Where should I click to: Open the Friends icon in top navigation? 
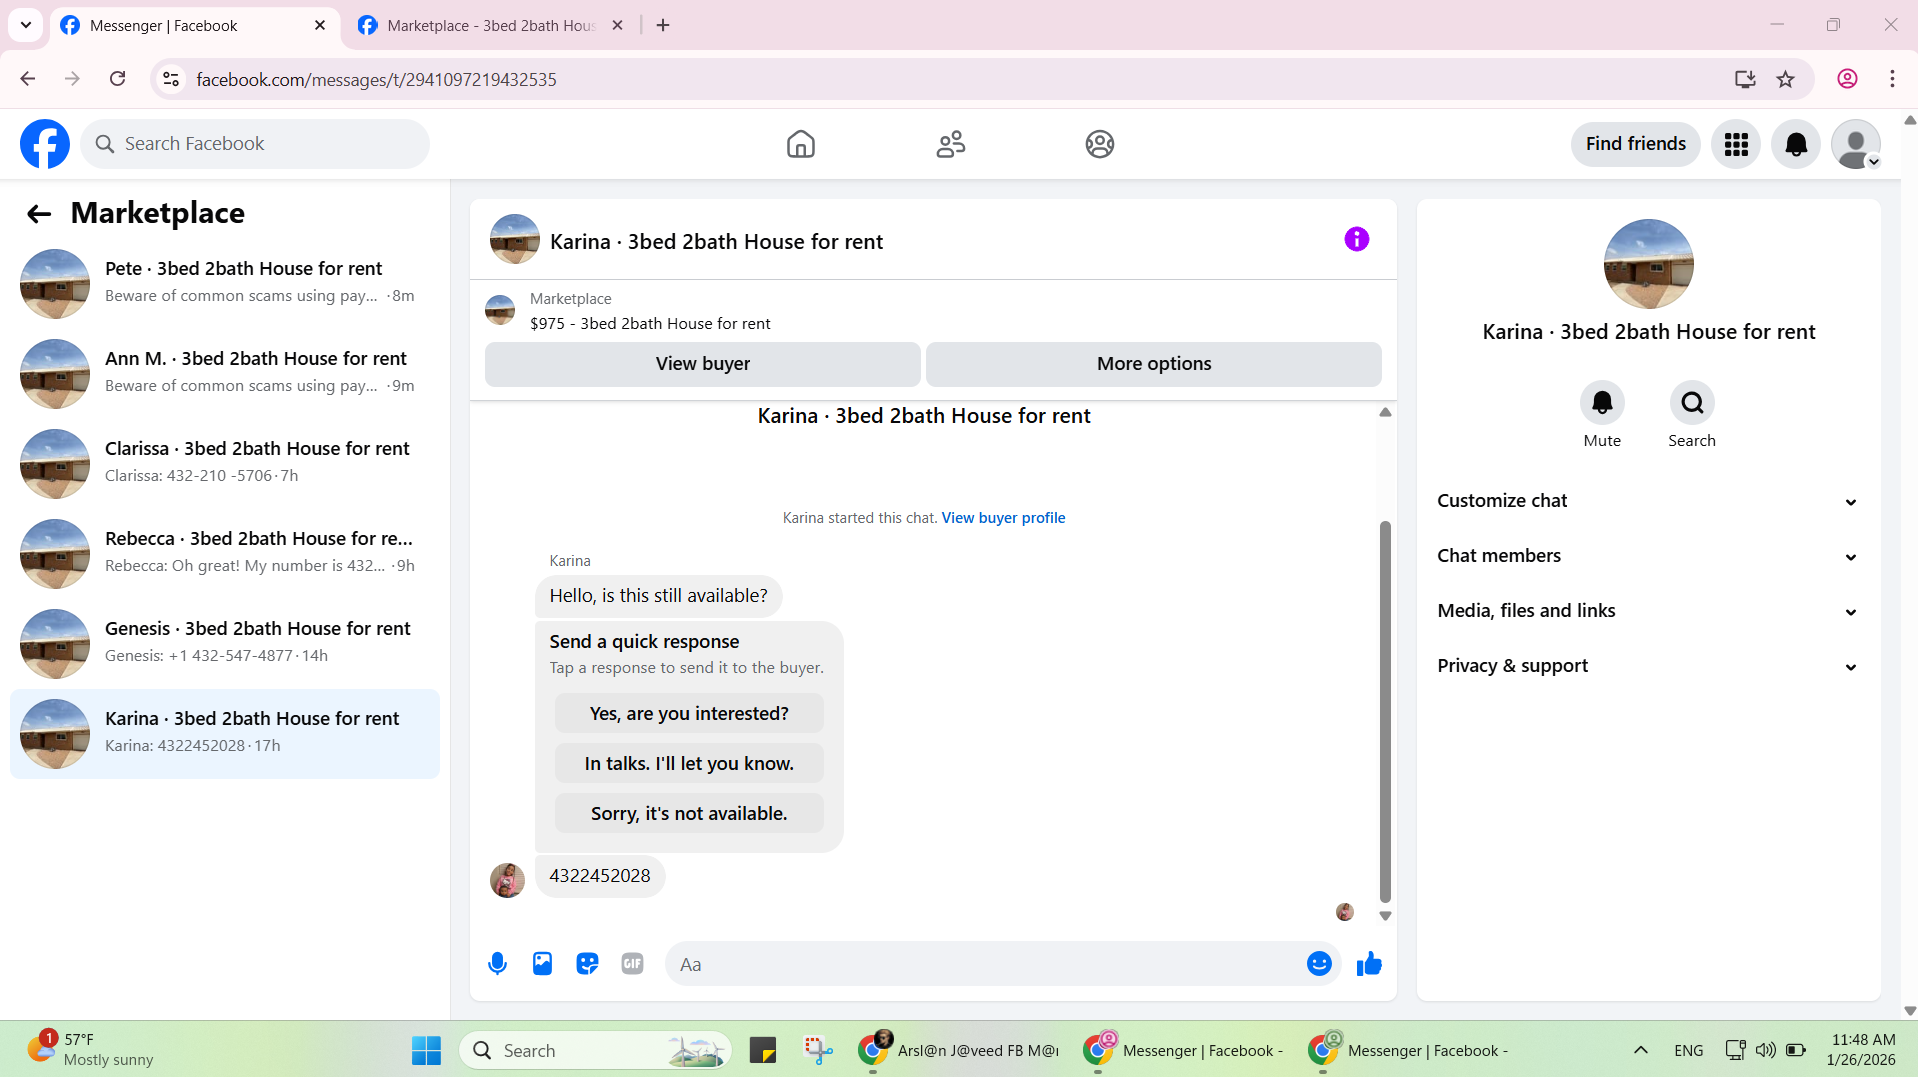950,144
